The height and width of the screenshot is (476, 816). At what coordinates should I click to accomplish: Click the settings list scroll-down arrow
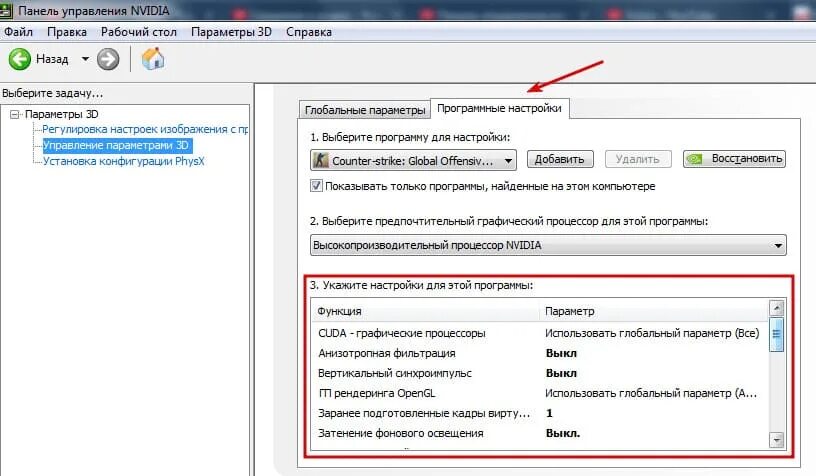[x=776, y=440]
